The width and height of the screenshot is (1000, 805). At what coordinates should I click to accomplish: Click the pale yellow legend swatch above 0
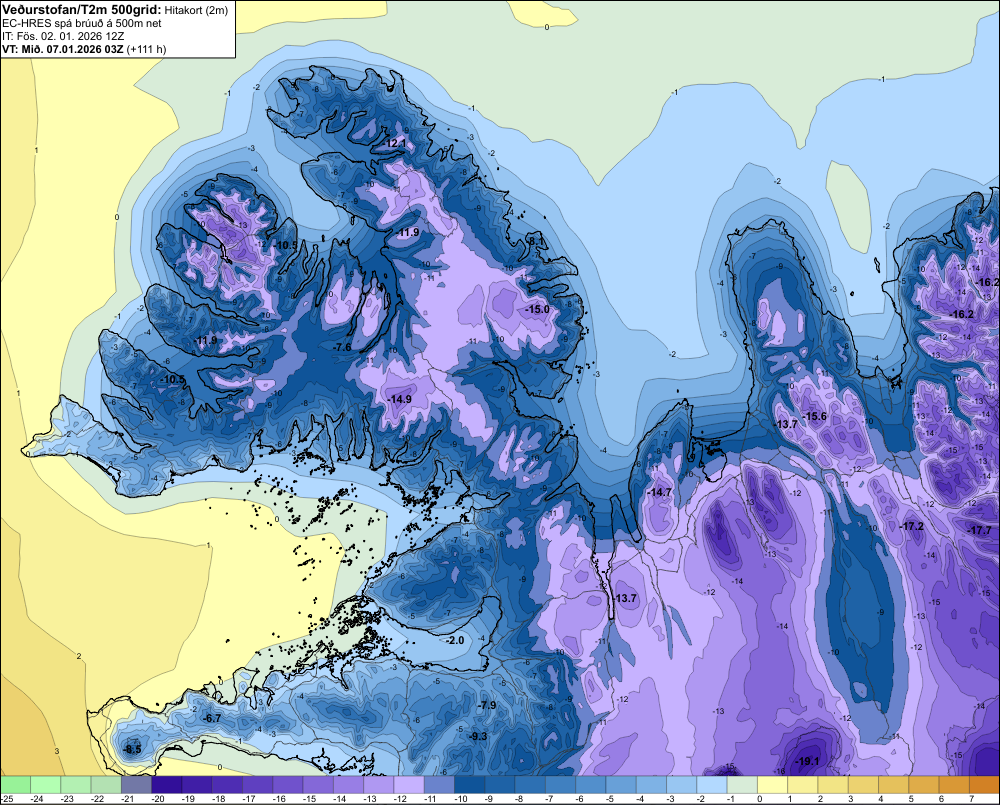pos(772,784)
